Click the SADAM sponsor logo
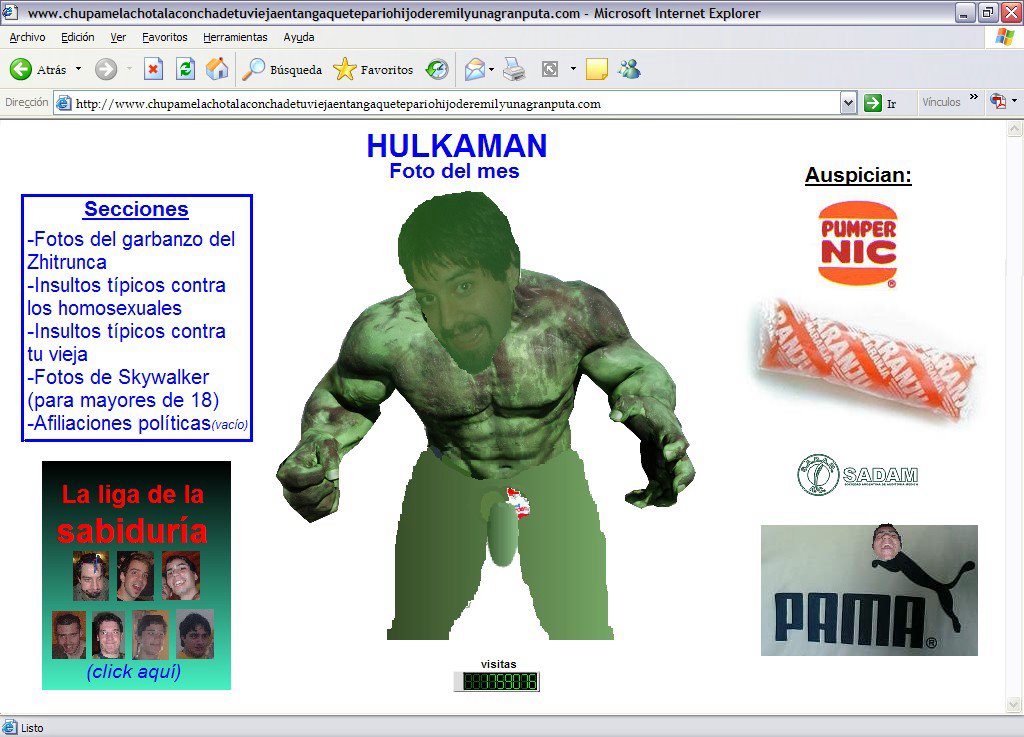1024x737 pixels. click(857, 475)
